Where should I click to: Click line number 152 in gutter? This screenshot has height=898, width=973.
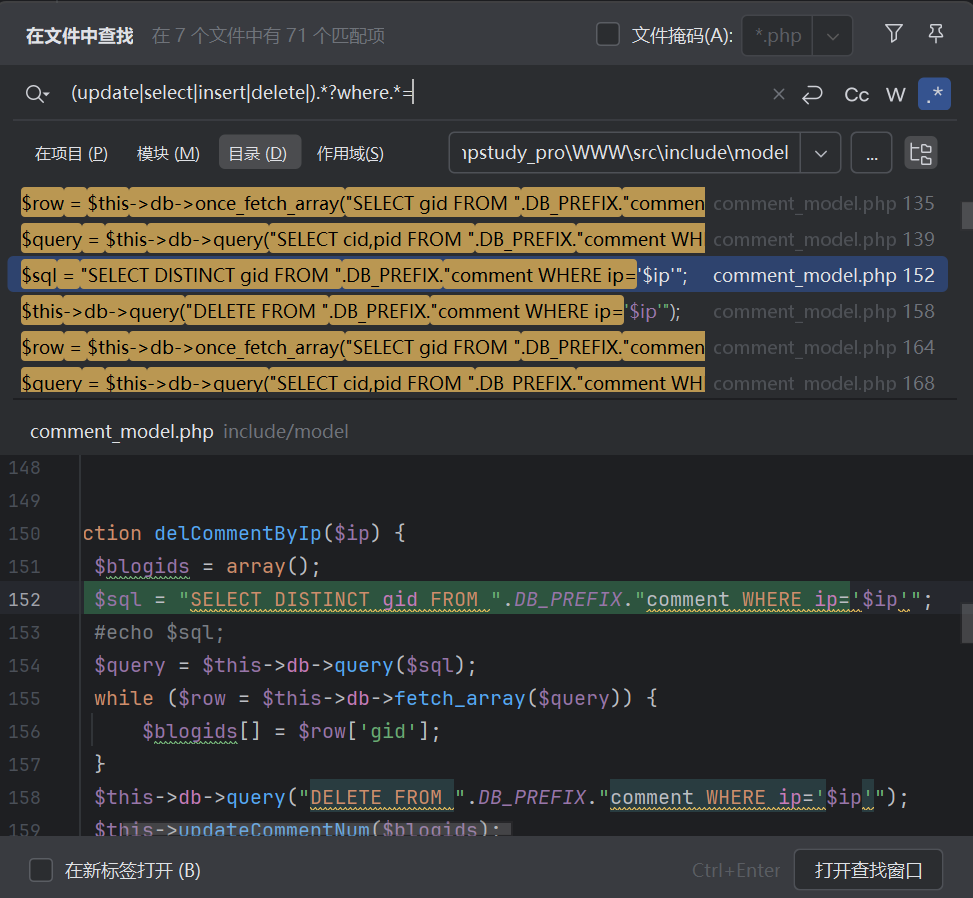click(24, 599)
